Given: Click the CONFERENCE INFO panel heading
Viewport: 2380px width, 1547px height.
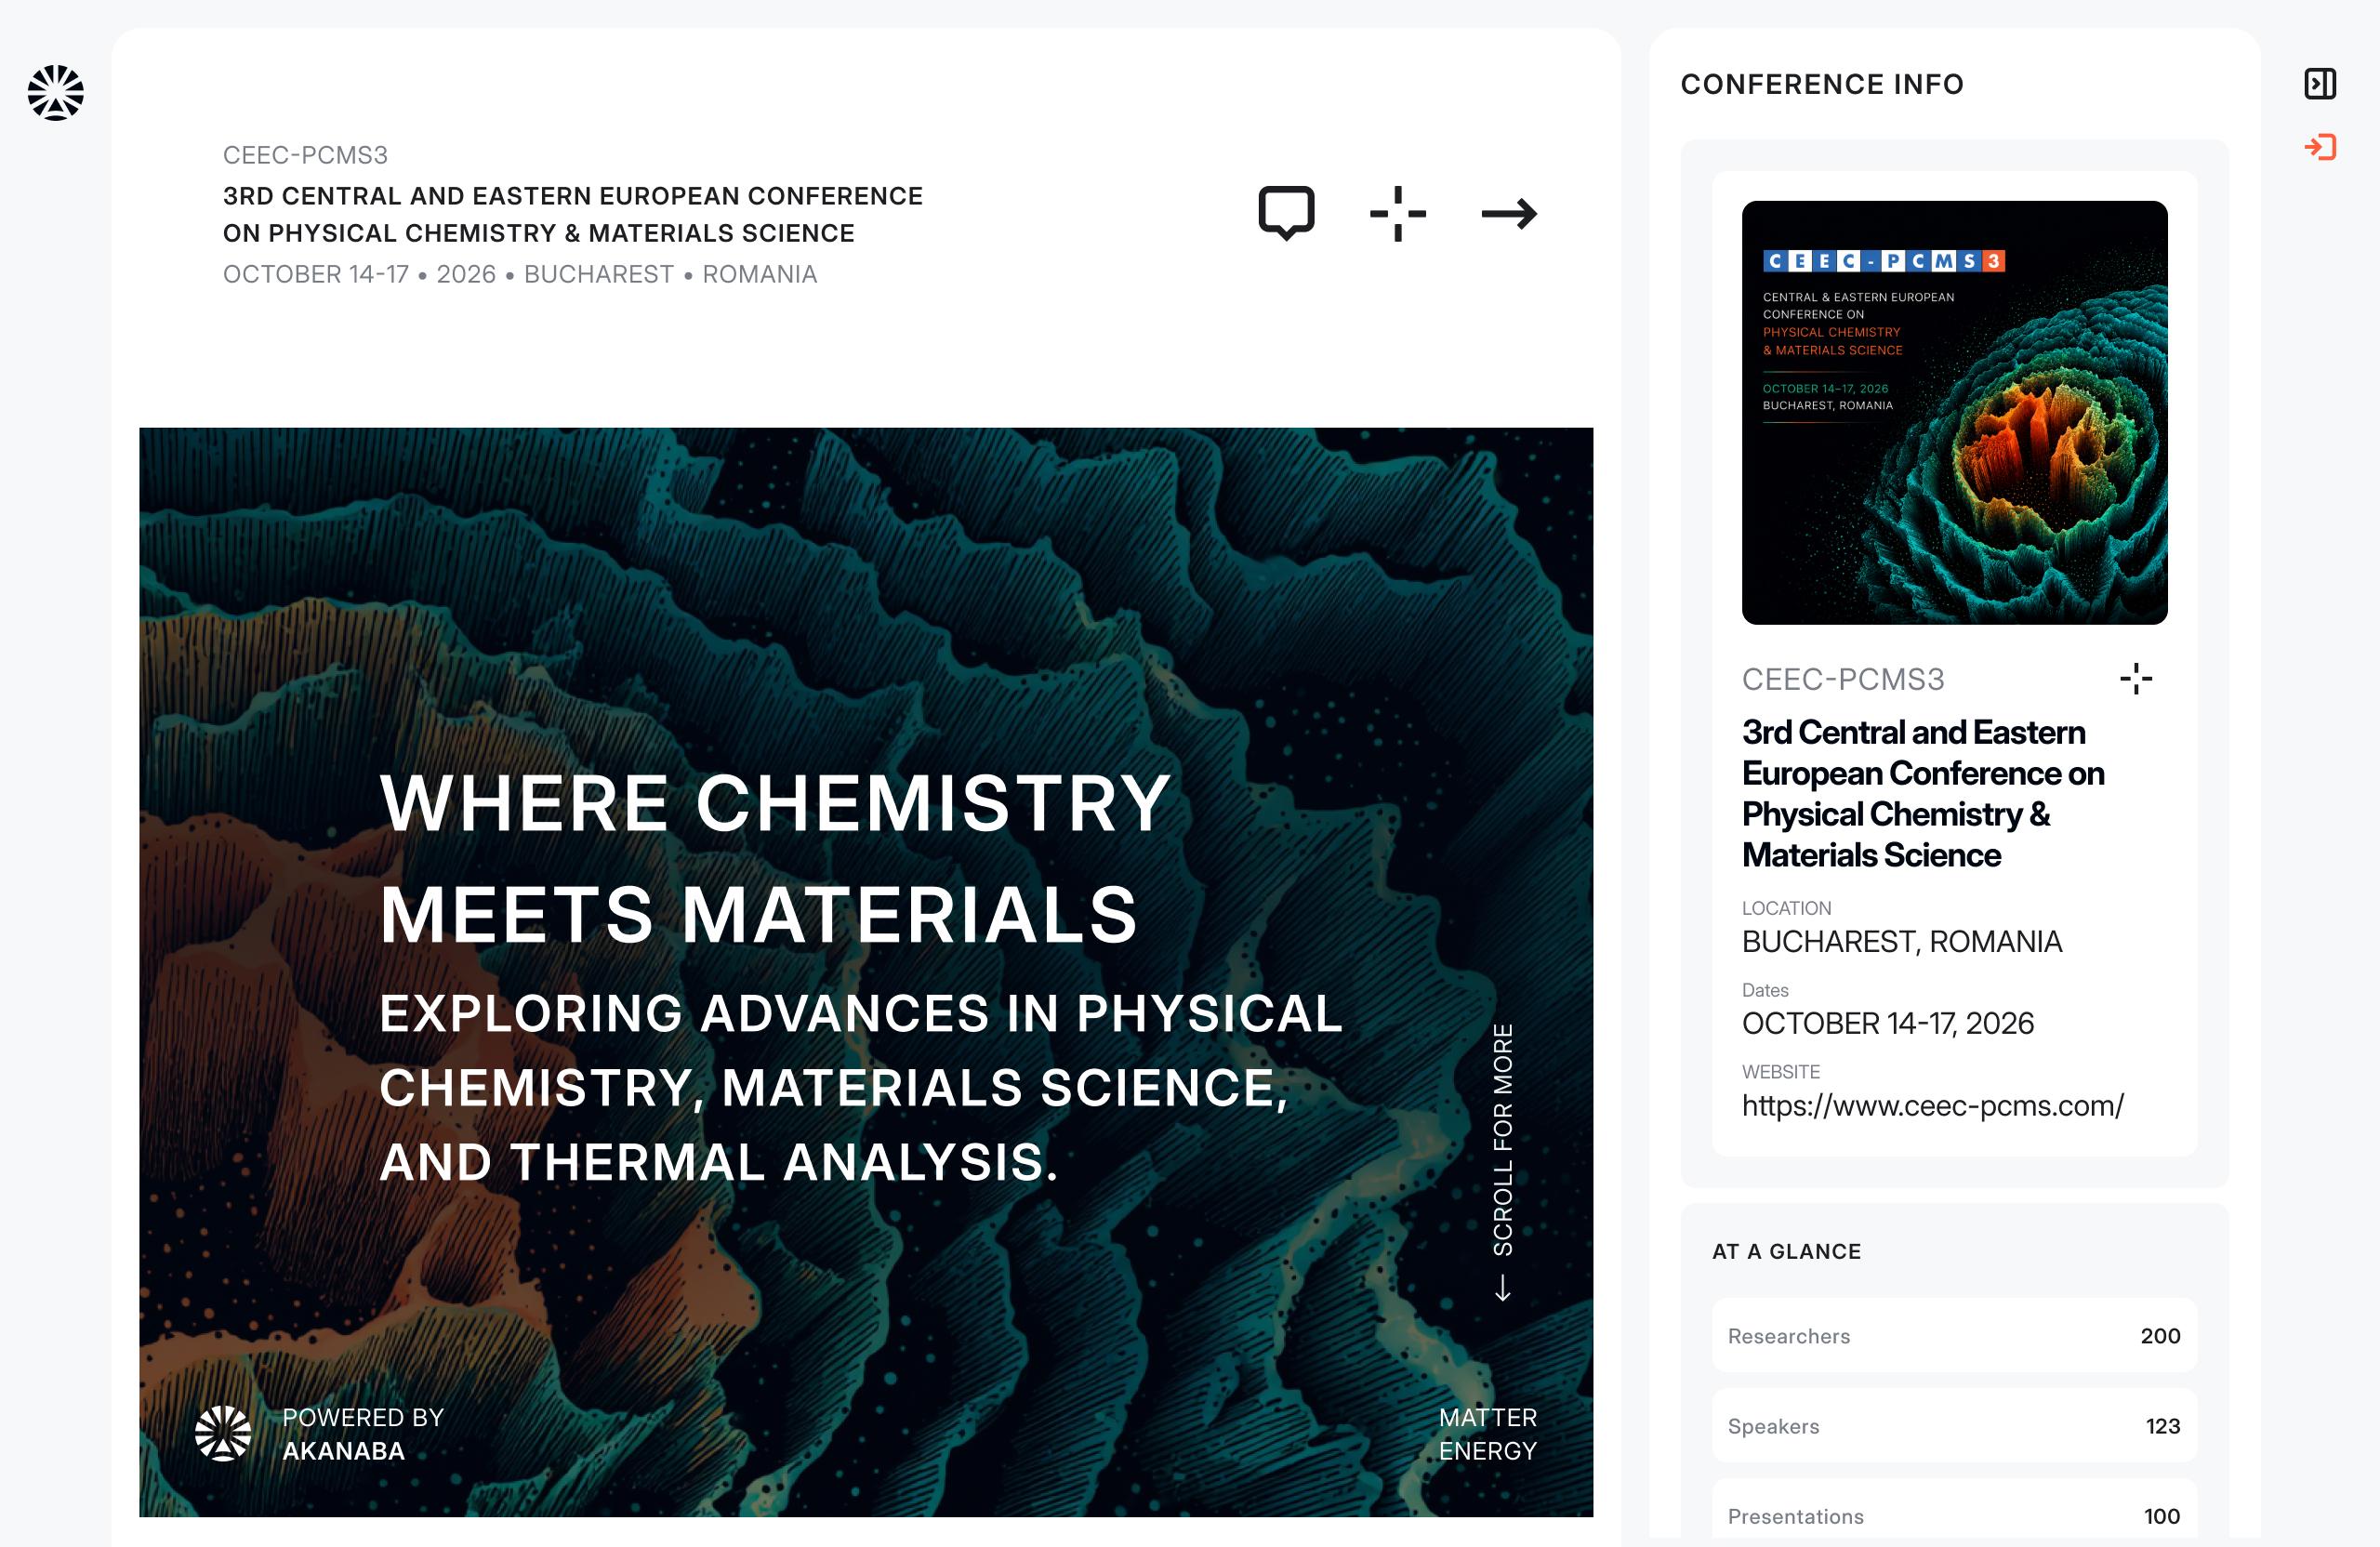Looking at the screenshot, I should tap(1822, 84).
